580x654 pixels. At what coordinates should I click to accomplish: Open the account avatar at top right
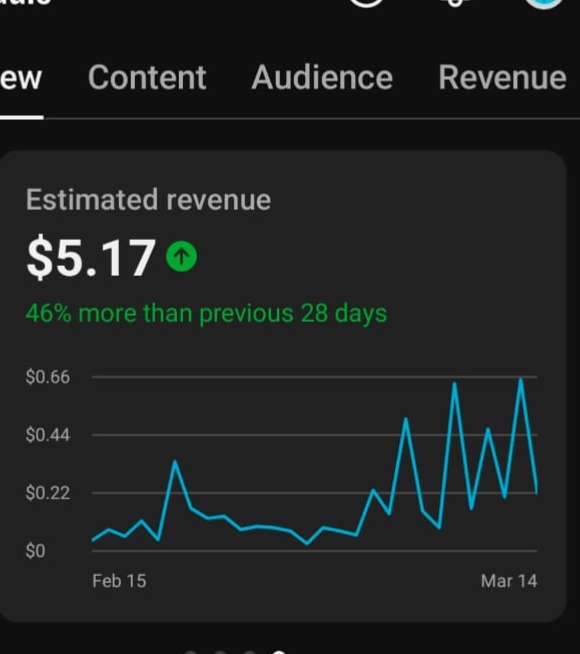pos(544,3)
